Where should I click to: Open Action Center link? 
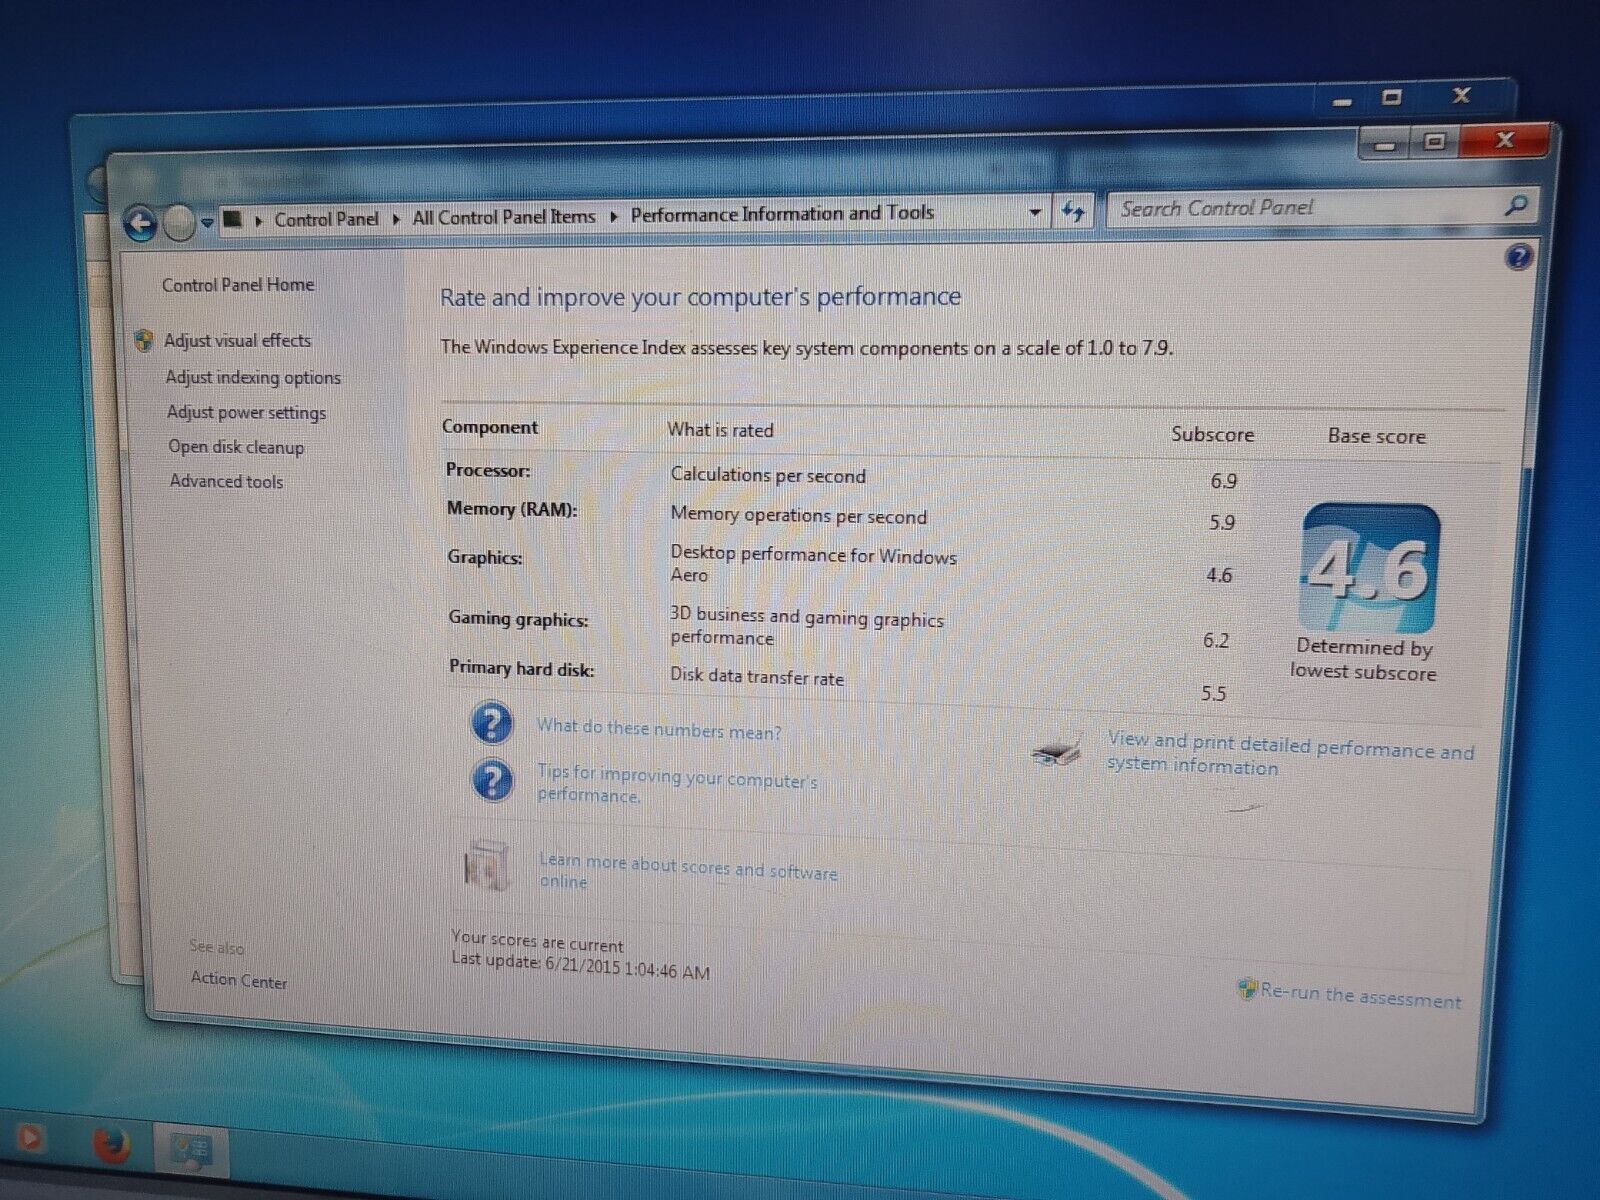[x=239, y=980]
